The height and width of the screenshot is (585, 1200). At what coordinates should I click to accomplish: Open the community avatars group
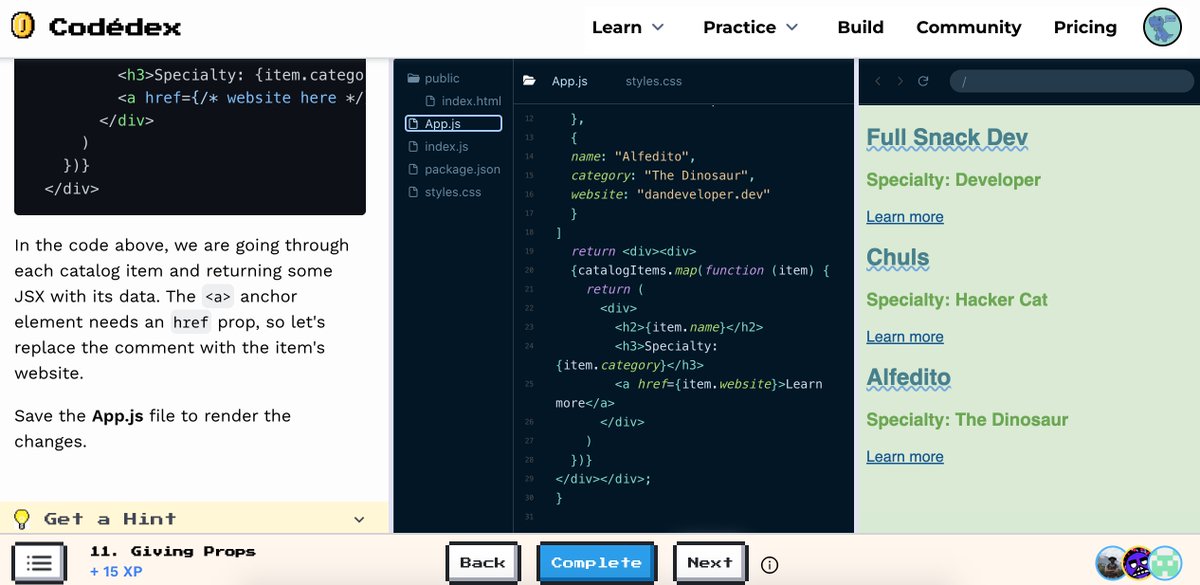click(1139, 563)
